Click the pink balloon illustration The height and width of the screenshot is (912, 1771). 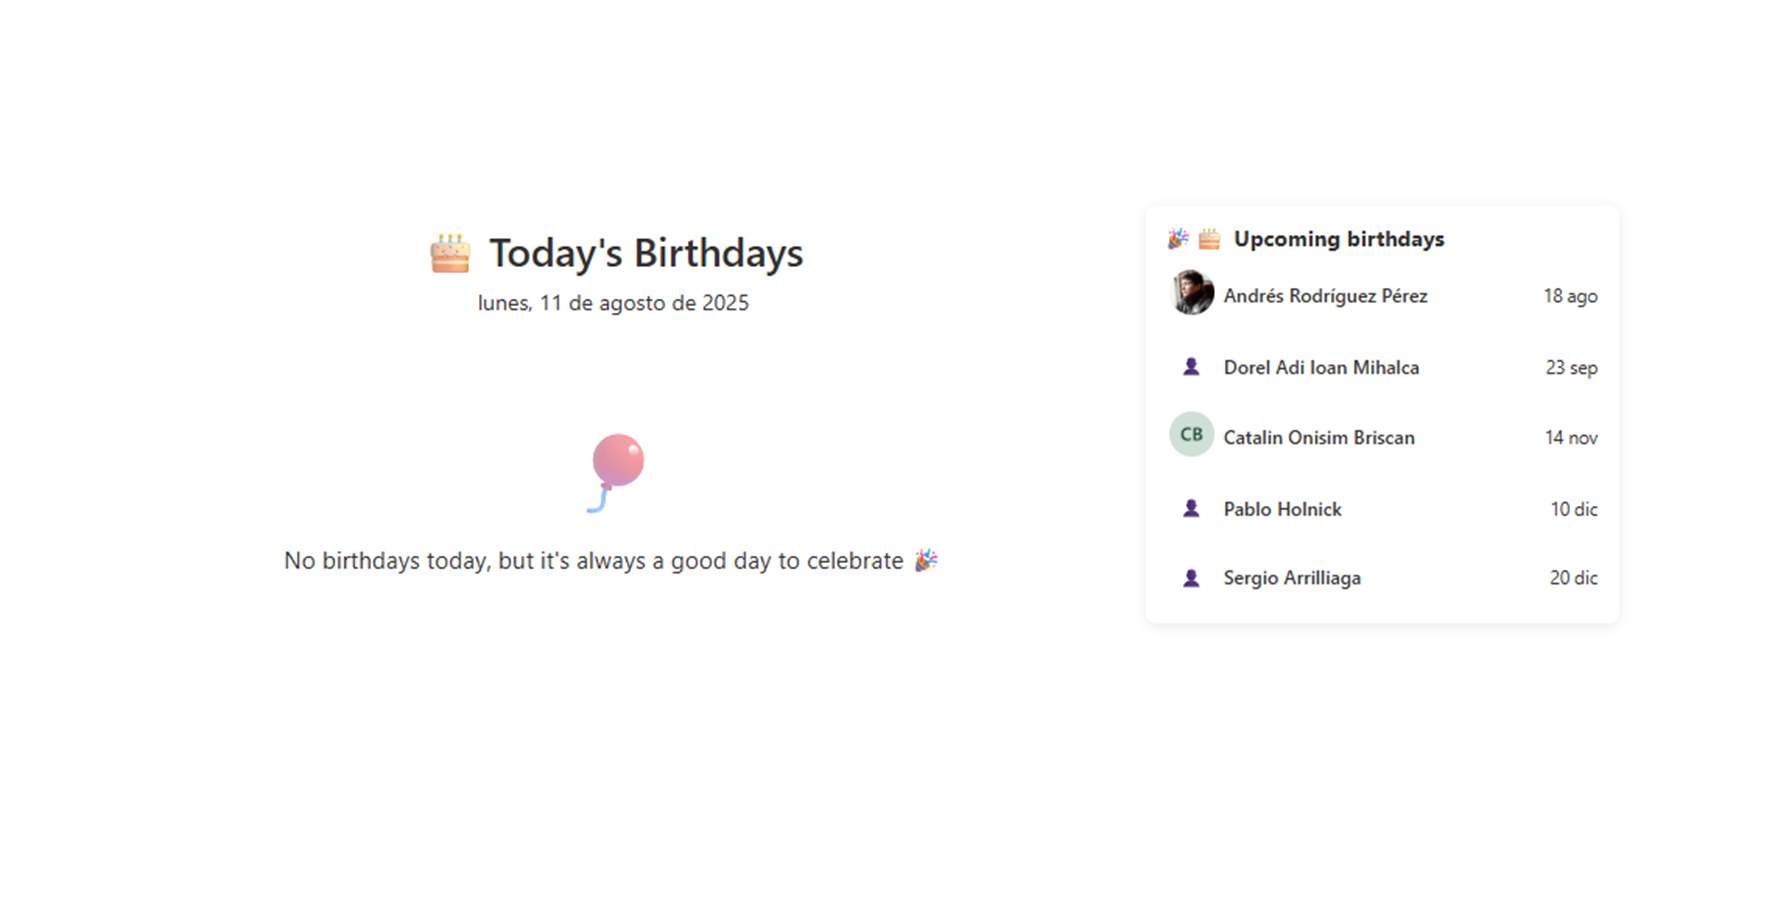(x=617, y=470)
